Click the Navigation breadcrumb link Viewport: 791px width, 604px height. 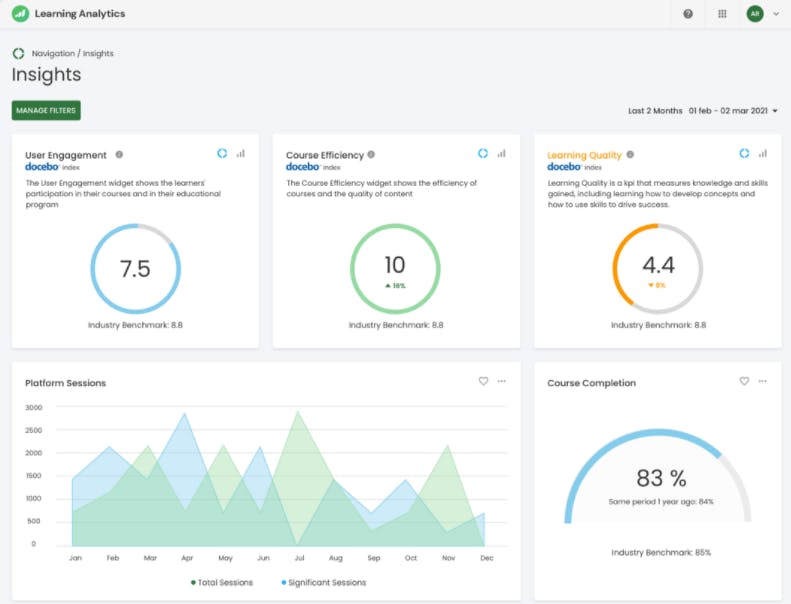point(53,53)
